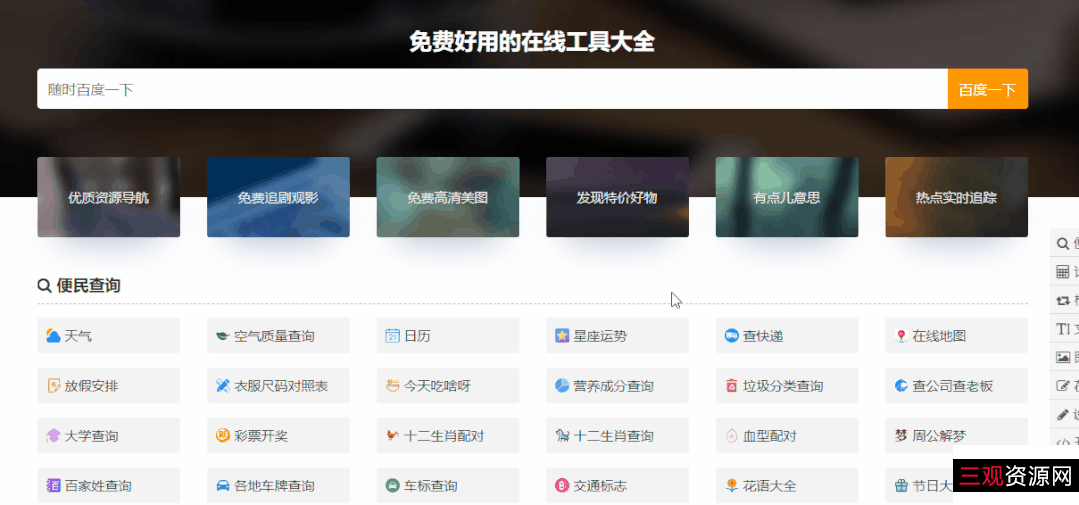The height and width of the screenshot is (505, 1079).
Task: Click the star icon for 星座运势
Action: pos(562,336)
